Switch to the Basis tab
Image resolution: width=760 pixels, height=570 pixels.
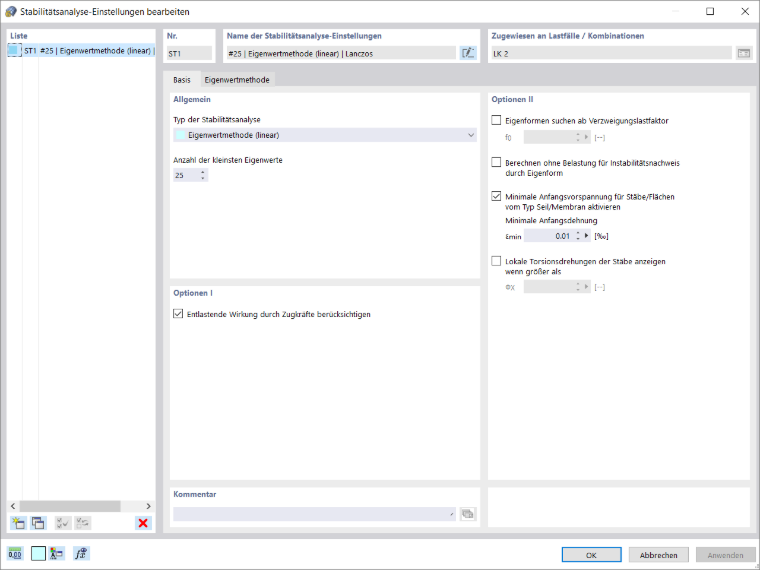182,80
